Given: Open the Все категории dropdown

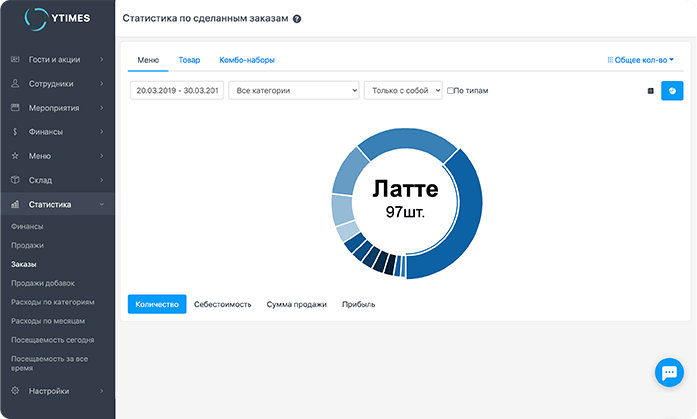Looking at the screenshot, I should (x=293, y=91).
